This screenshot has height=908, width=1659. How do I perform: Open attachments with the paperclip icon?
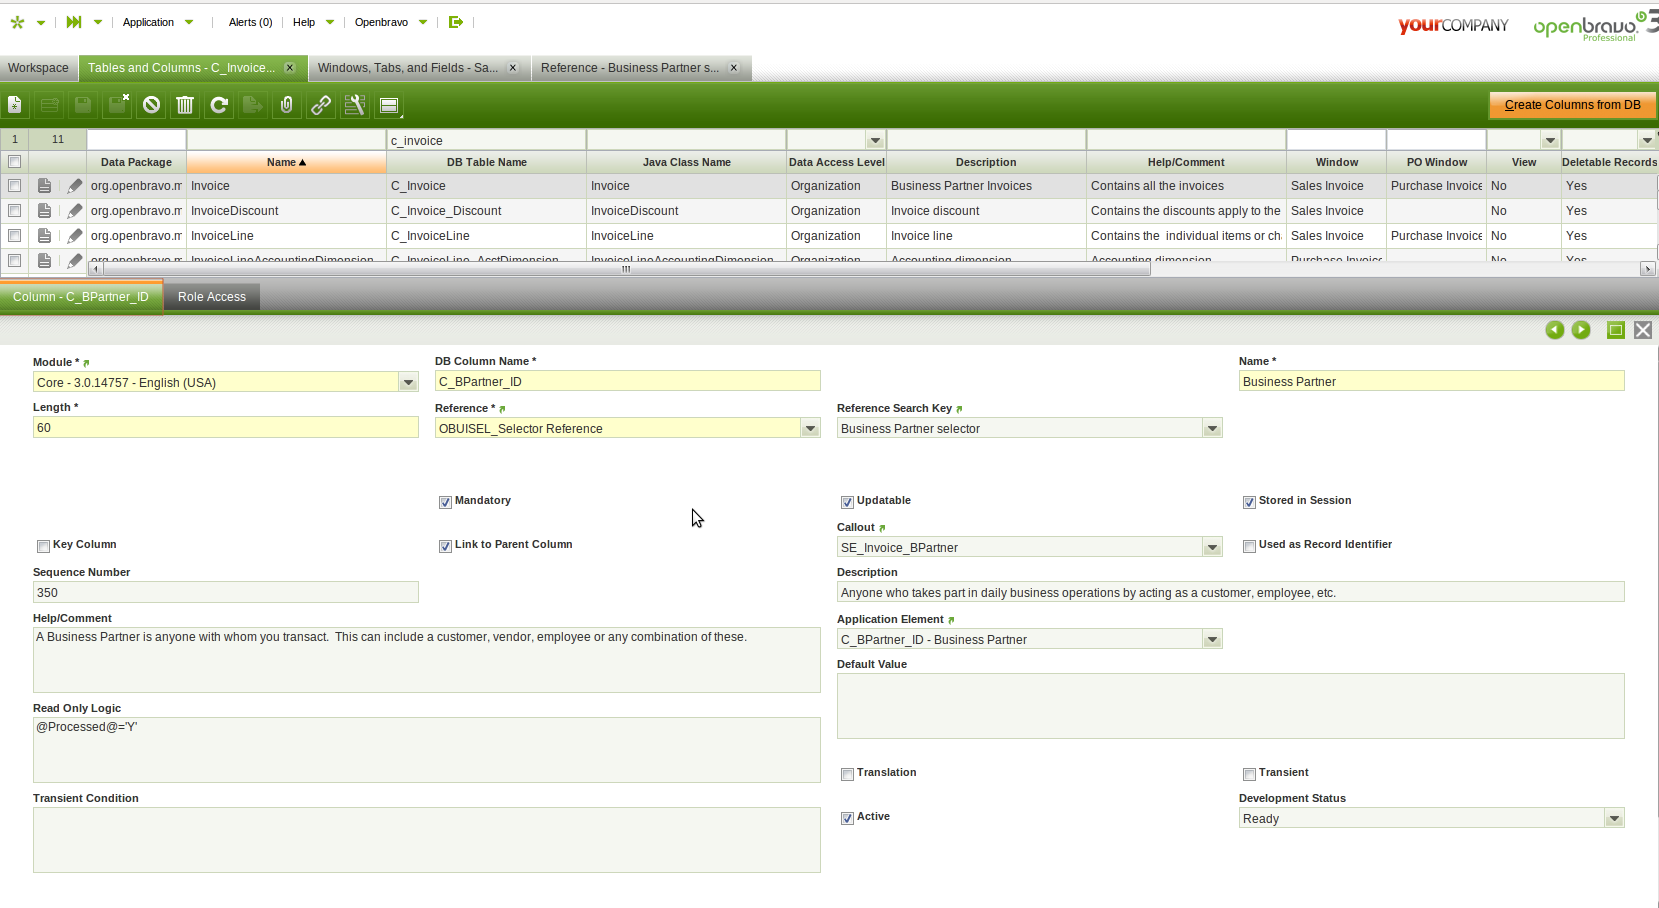click(x=287, y=105)
